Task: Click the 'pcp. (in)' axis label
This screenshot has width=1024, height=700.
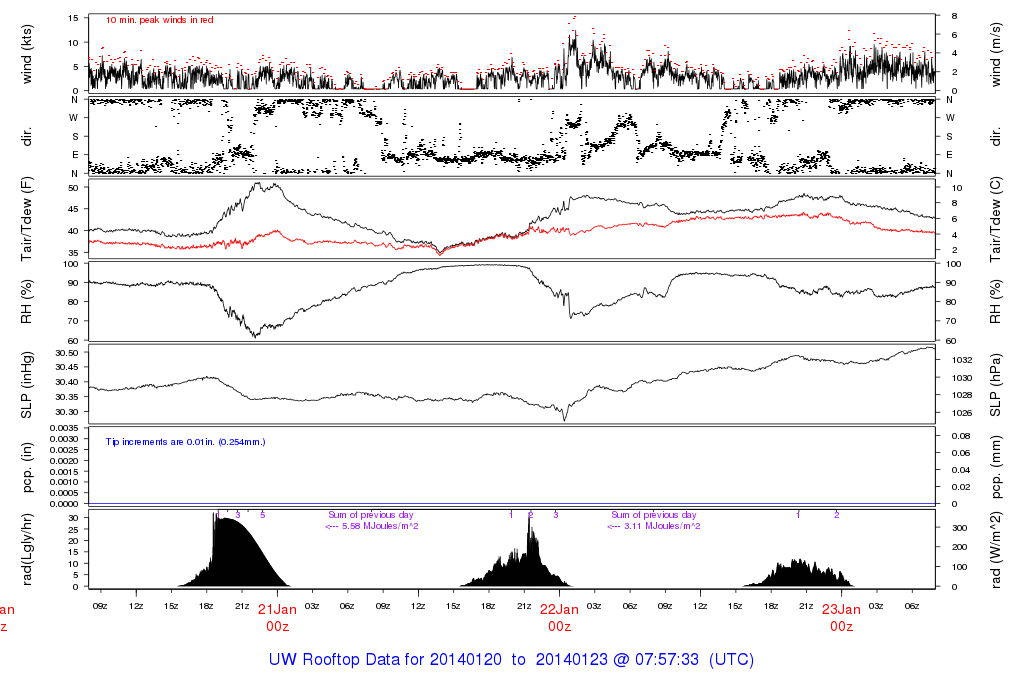Action: coord(27,468)
